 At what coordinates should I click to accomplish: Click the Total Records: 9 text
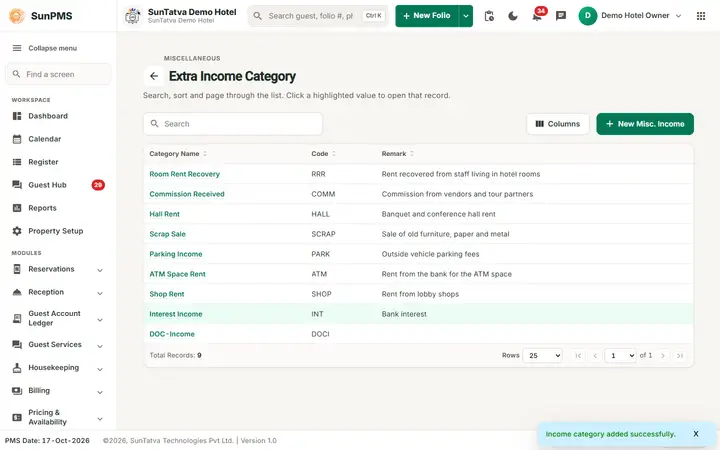point(175,355)
